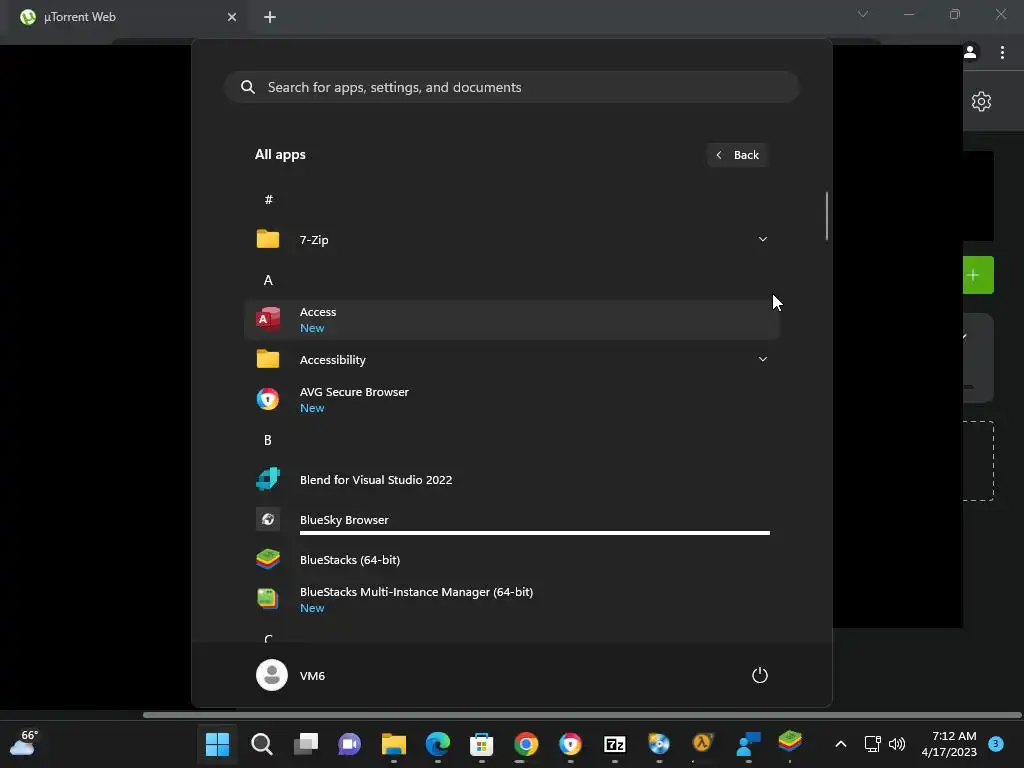Open a new browser tab
The height and width of the screenshot is (768, 1024).
tap(270, 17)
